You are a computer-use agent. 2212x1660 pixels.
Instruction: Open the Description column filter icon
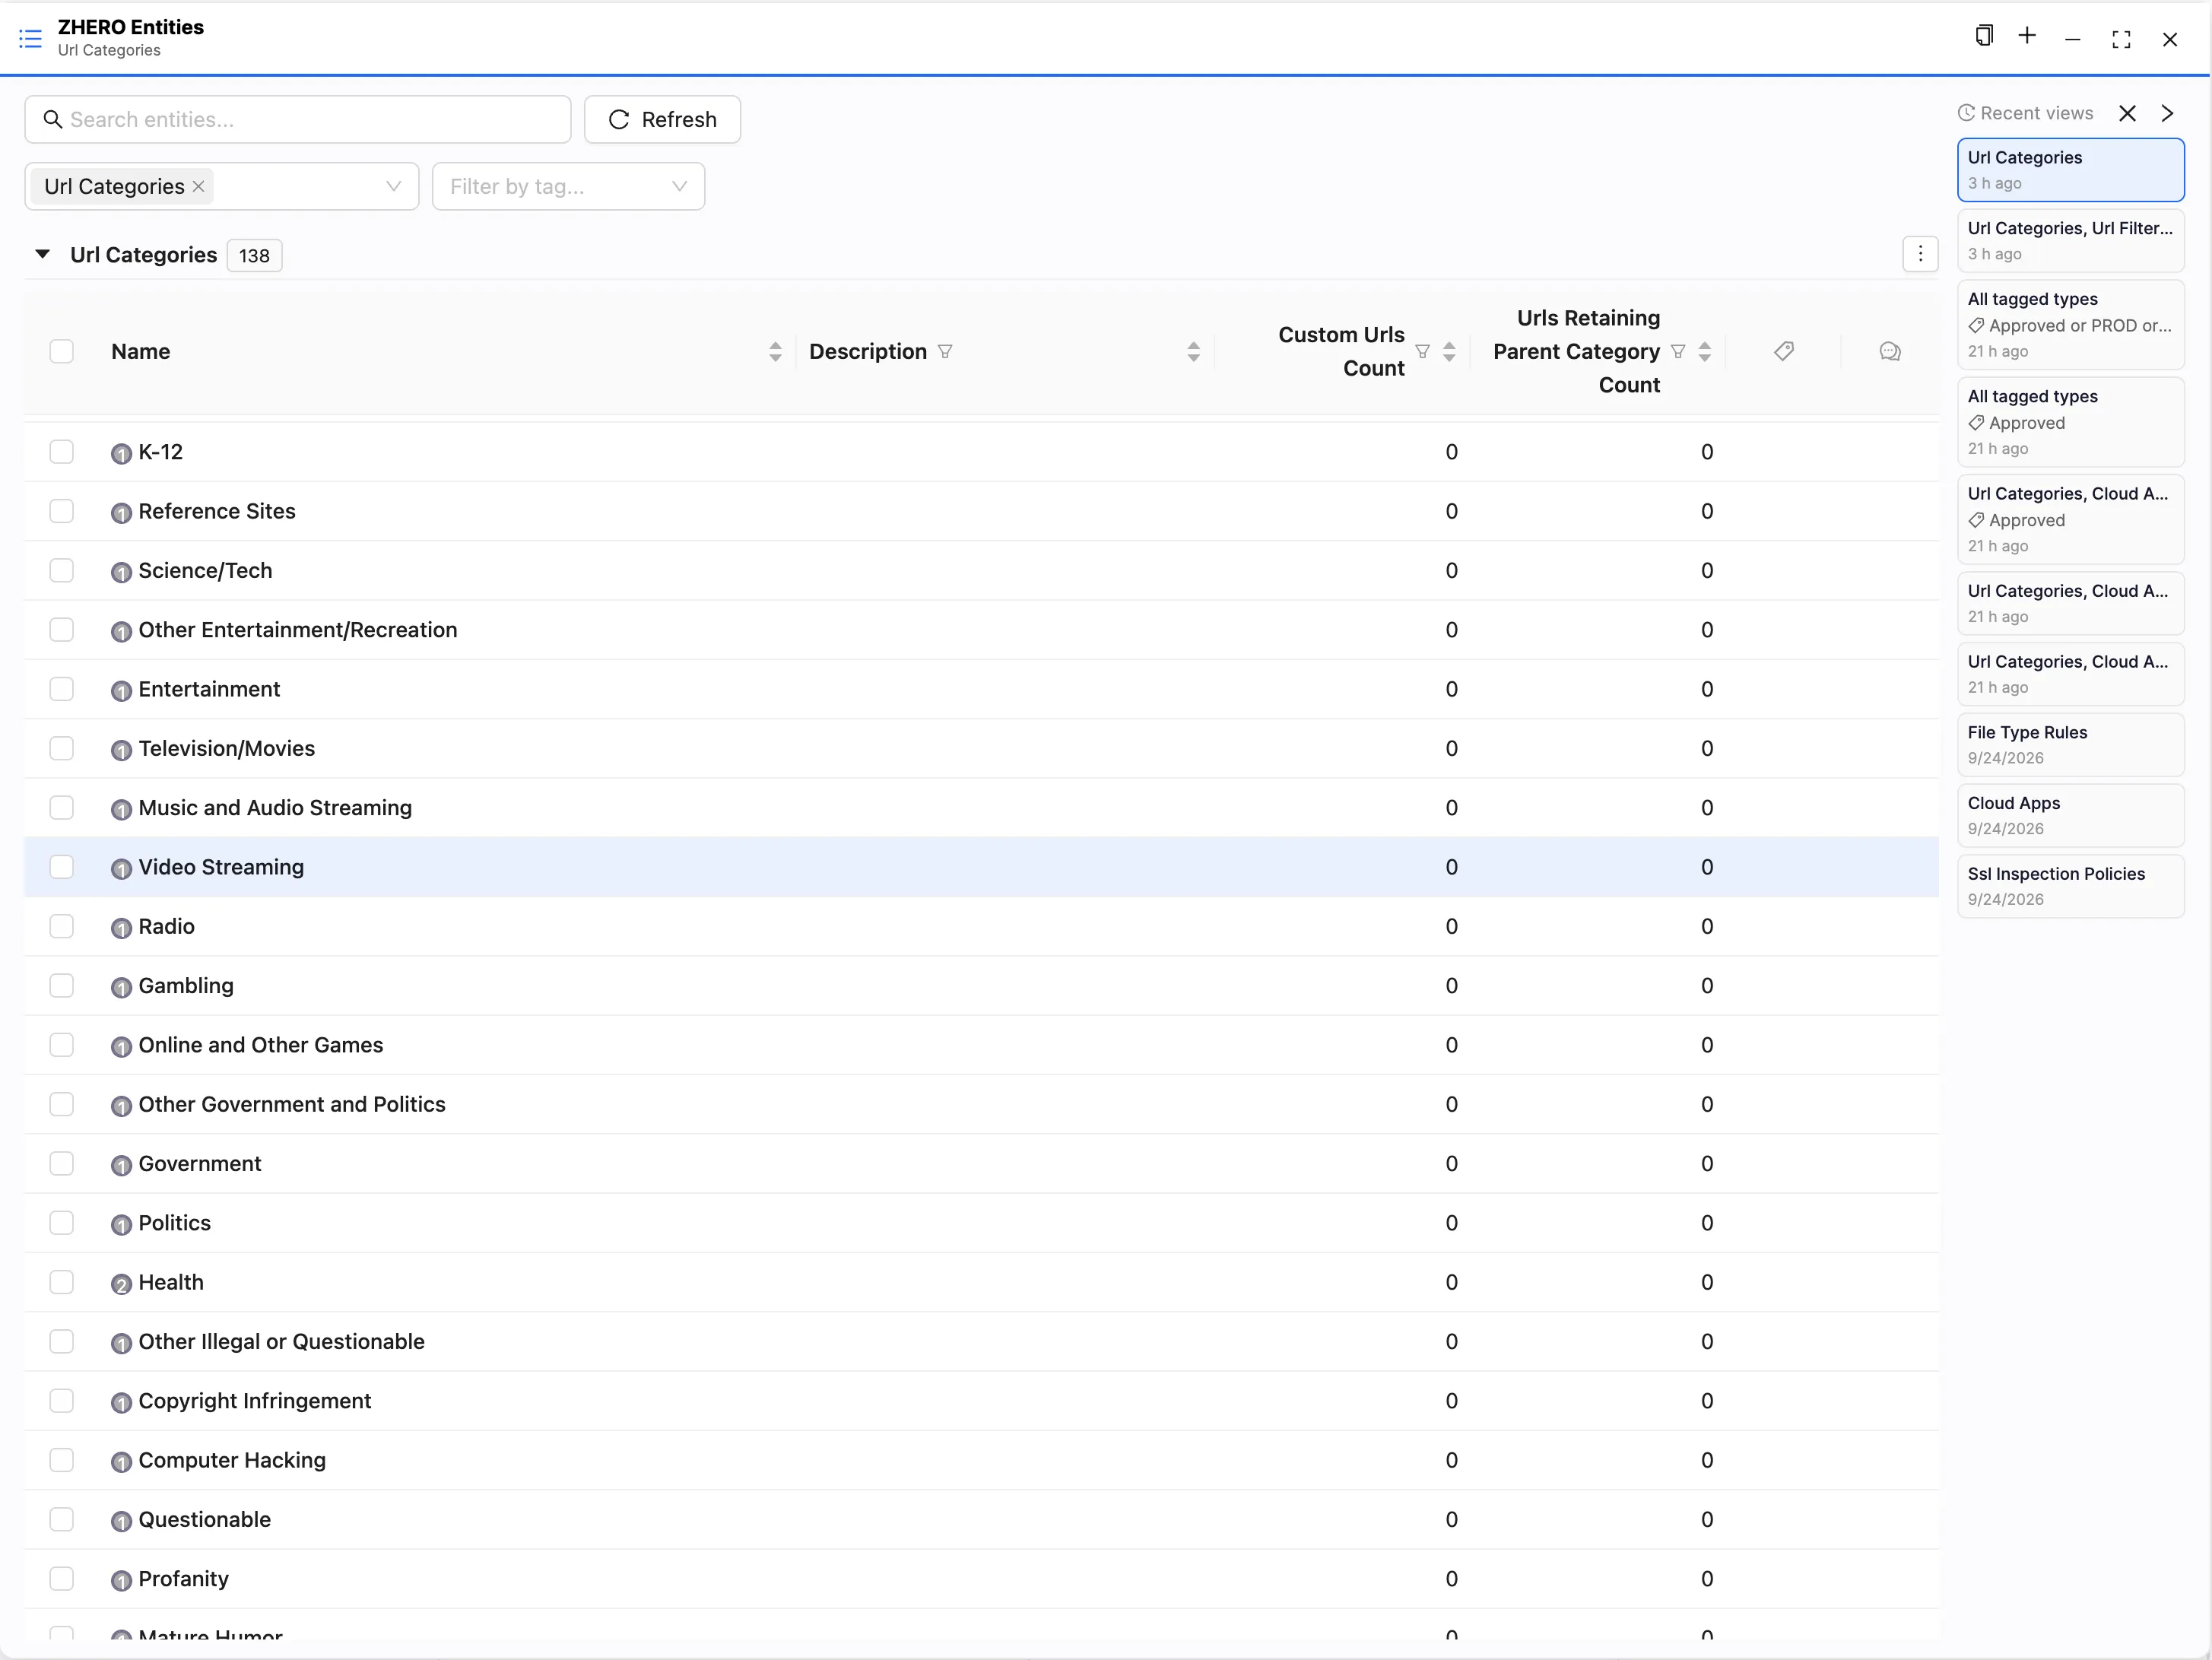pyautogui.click(x=945, y=351)
